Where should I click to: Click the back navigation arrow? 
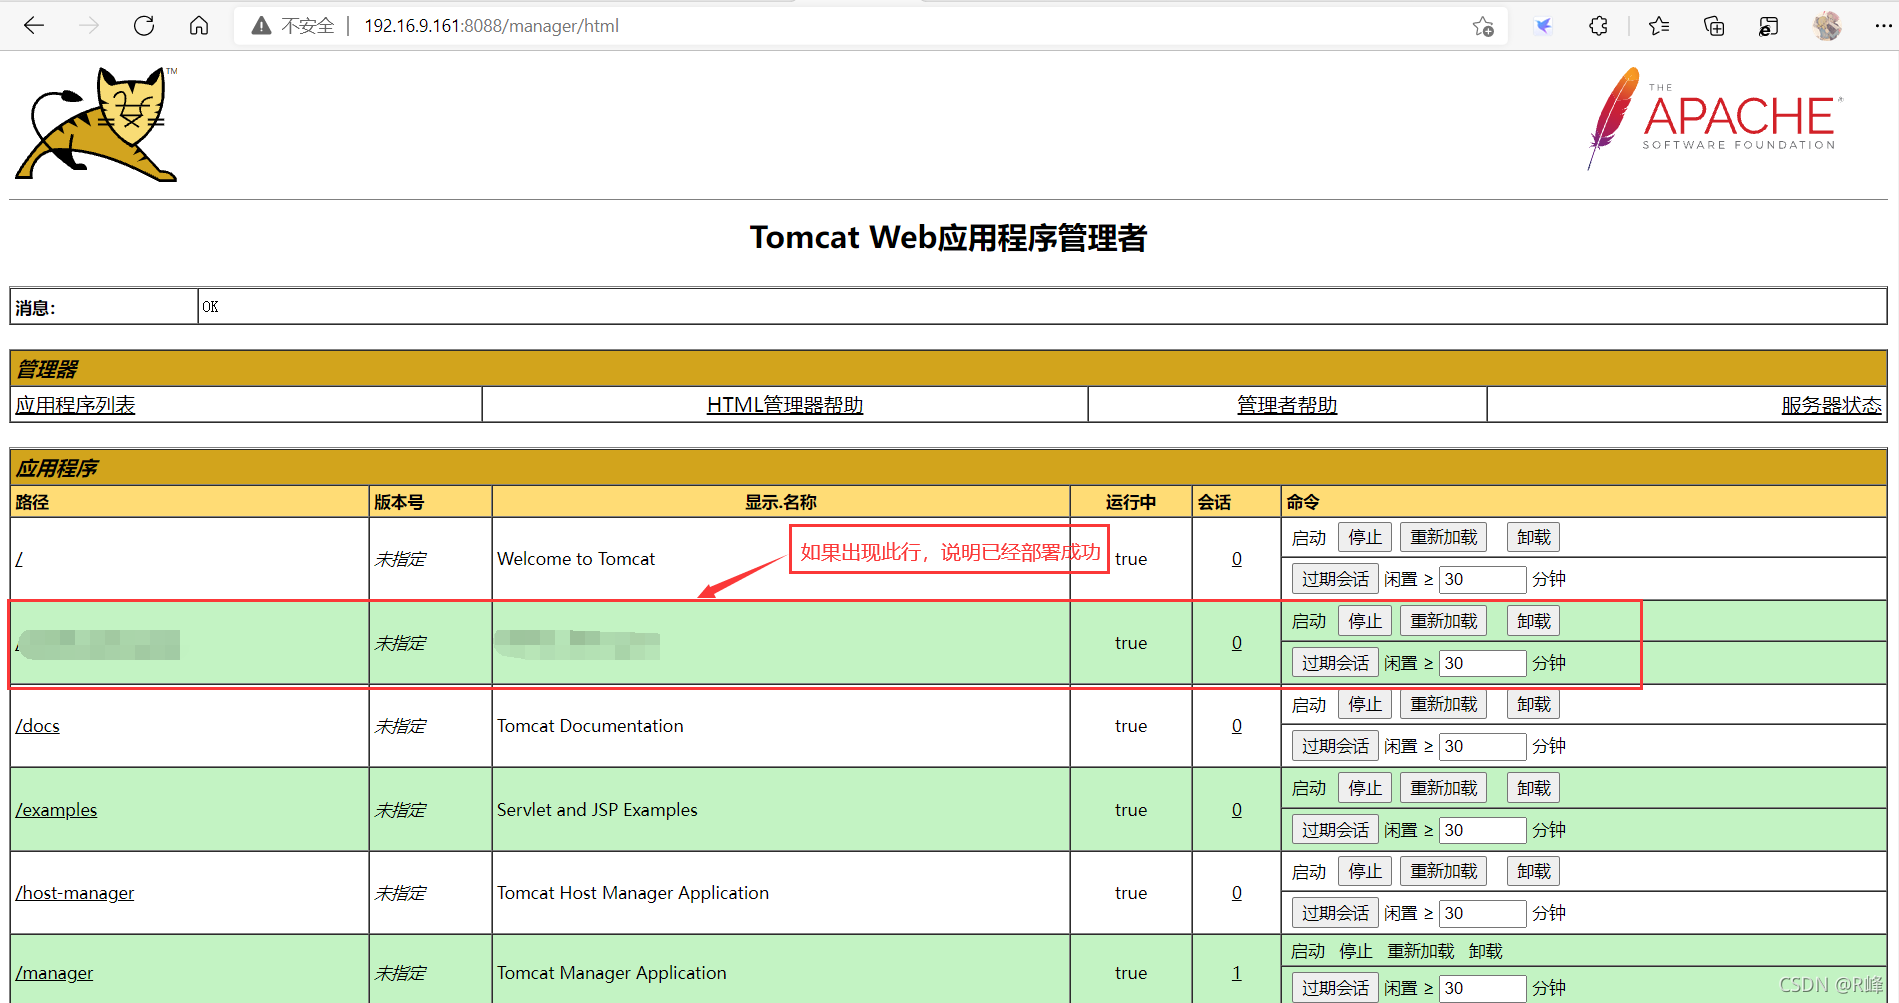(34, 25)
